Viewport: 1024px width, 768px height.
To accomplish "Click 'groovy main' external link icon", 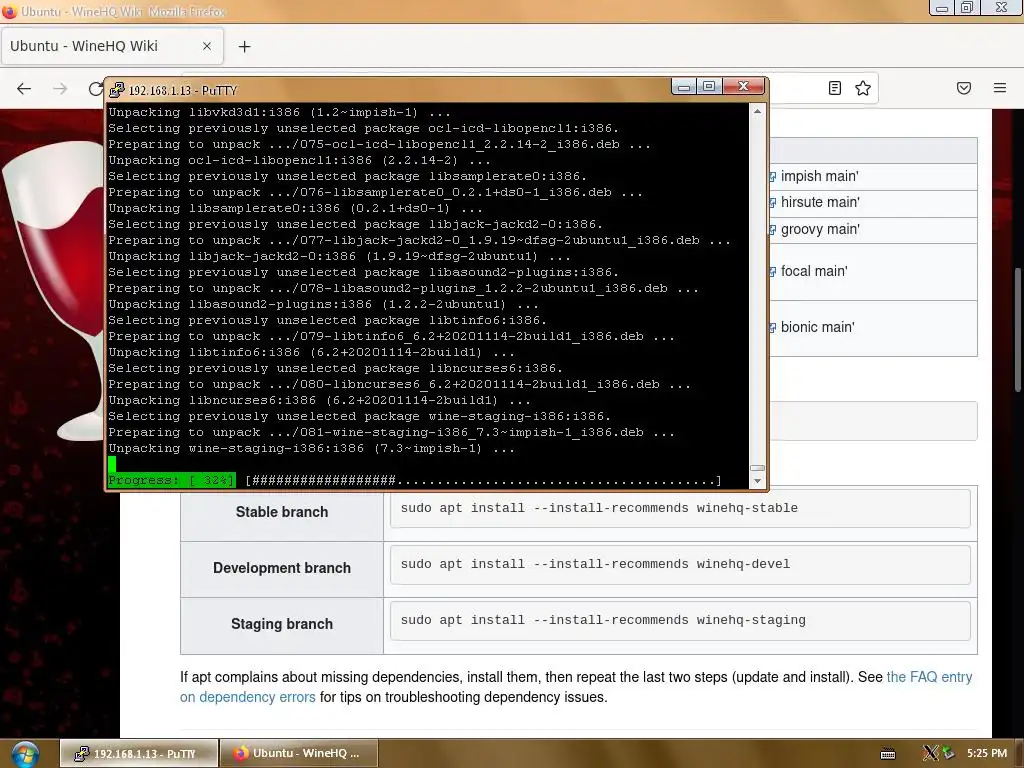I will pos(773,230).
